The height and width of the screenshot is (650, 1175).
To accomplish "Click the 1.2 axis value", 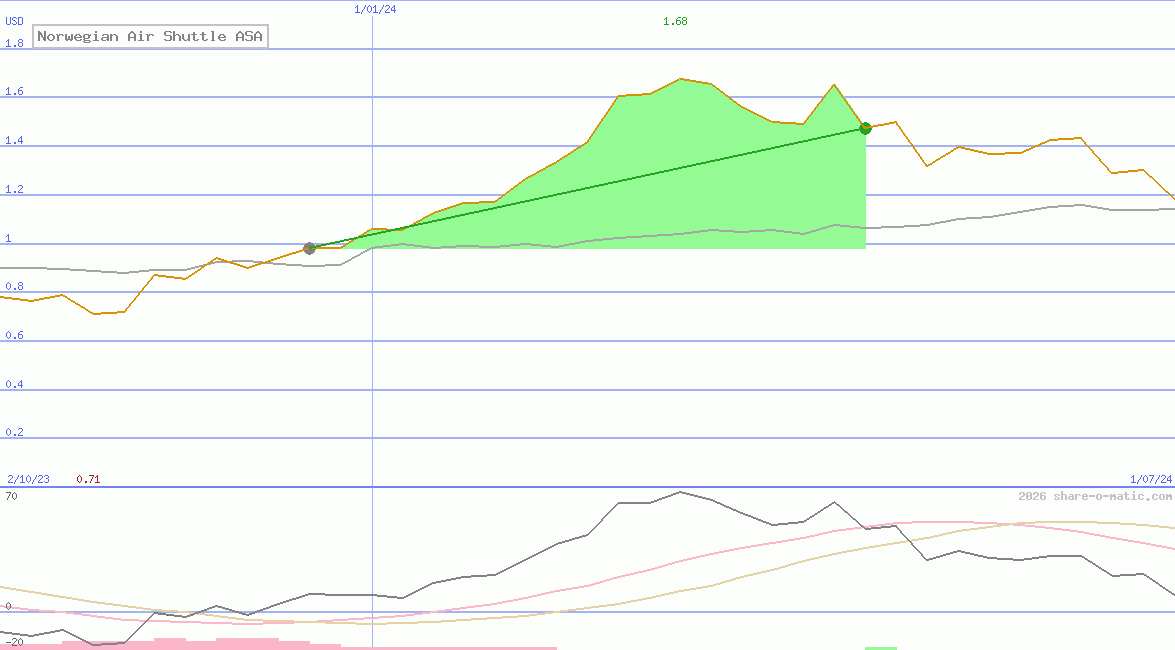I will coord(14,189).
